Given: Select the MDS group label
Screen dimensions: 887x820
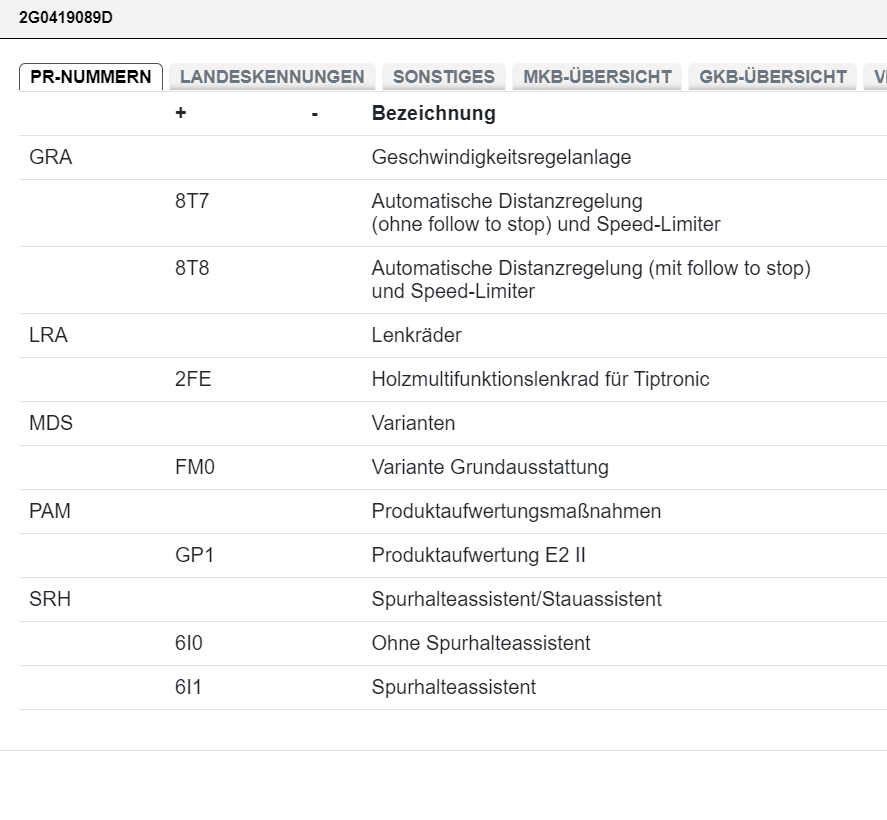Looking at the screenshot, I should pos(51,423).
